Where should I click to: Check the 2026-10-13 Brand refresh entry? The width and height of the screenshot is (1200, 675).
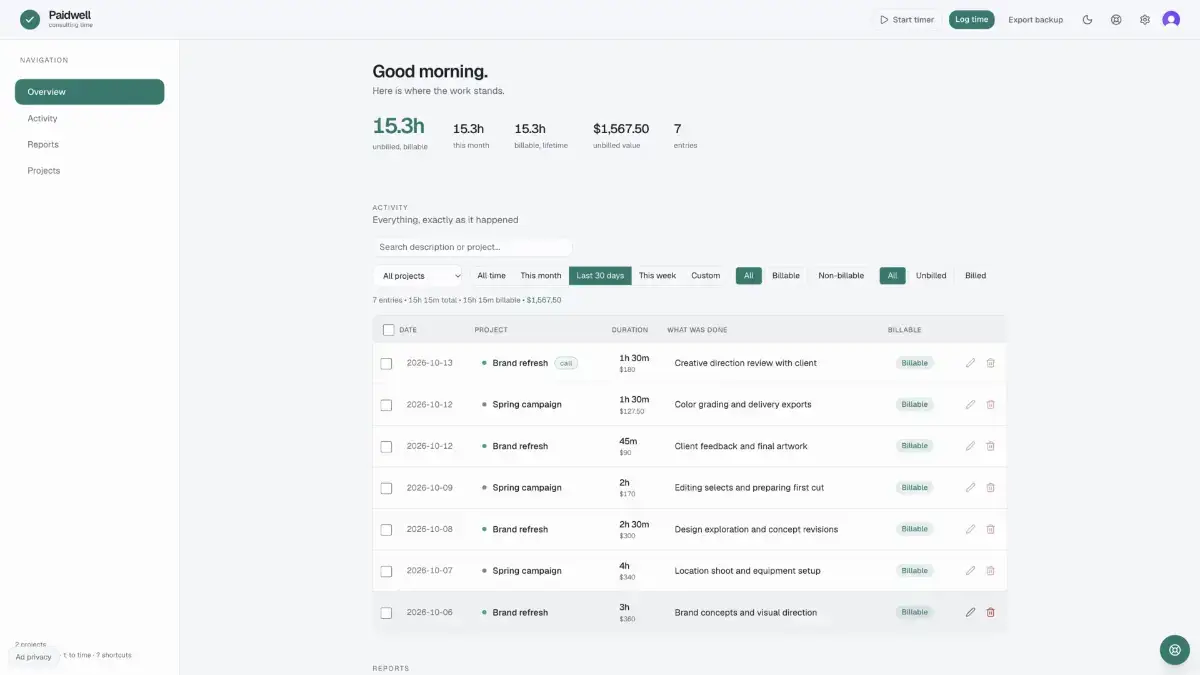[386, 363]
